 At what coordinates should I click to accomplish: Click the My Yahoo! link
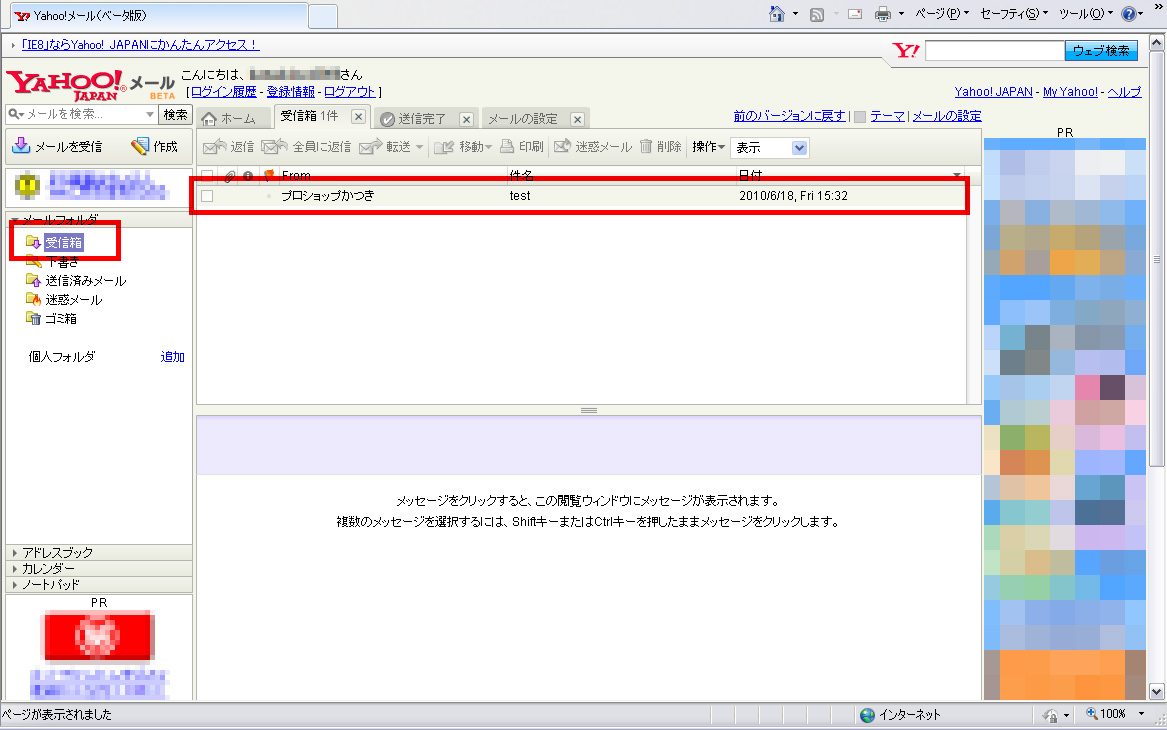click(1070, 92)
